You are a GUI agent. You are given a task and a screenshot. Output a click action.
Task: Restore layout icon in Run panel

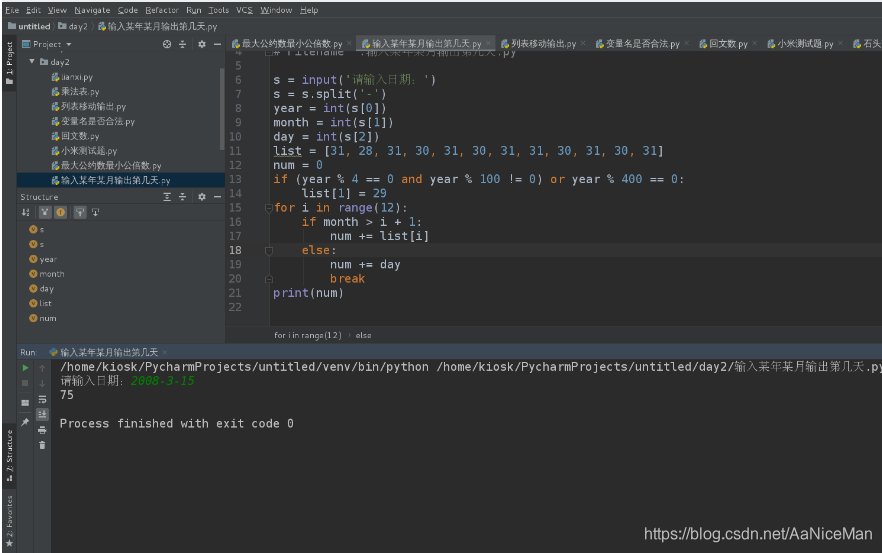25,403
